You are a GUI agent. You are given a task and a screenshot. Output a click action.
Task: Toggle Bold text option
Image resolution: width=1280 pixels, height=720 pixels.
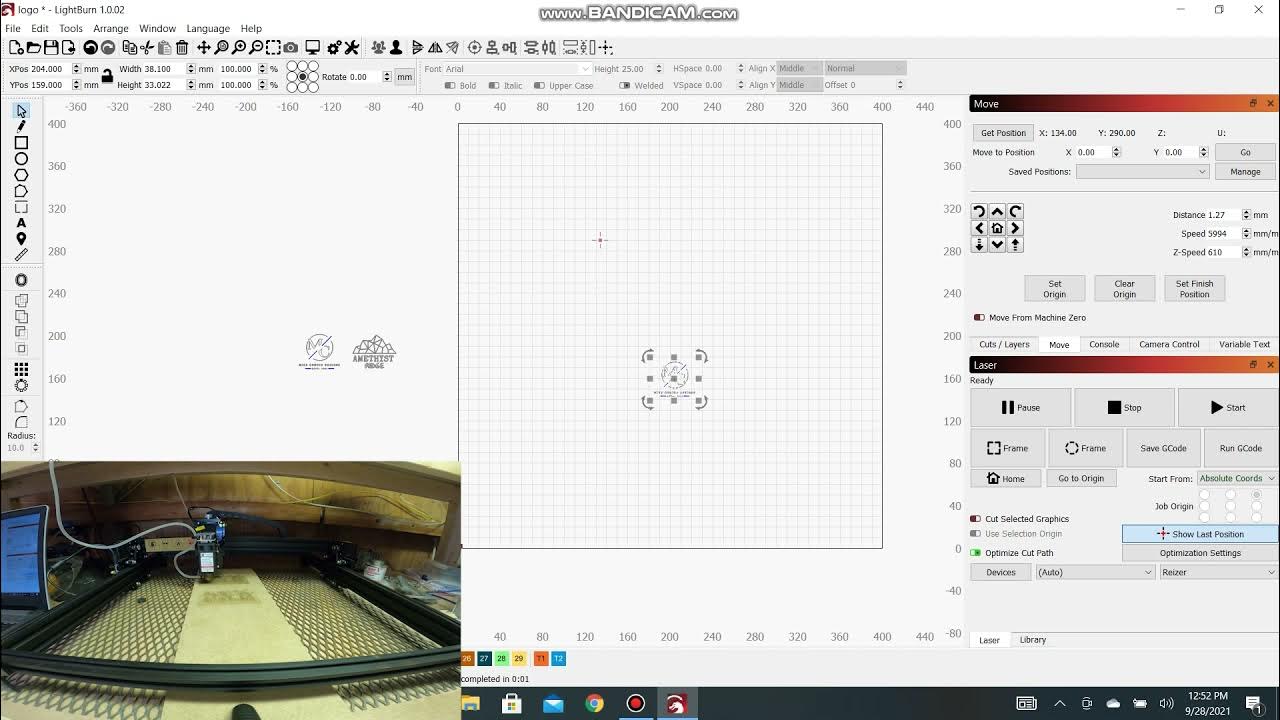pos(450,86)
